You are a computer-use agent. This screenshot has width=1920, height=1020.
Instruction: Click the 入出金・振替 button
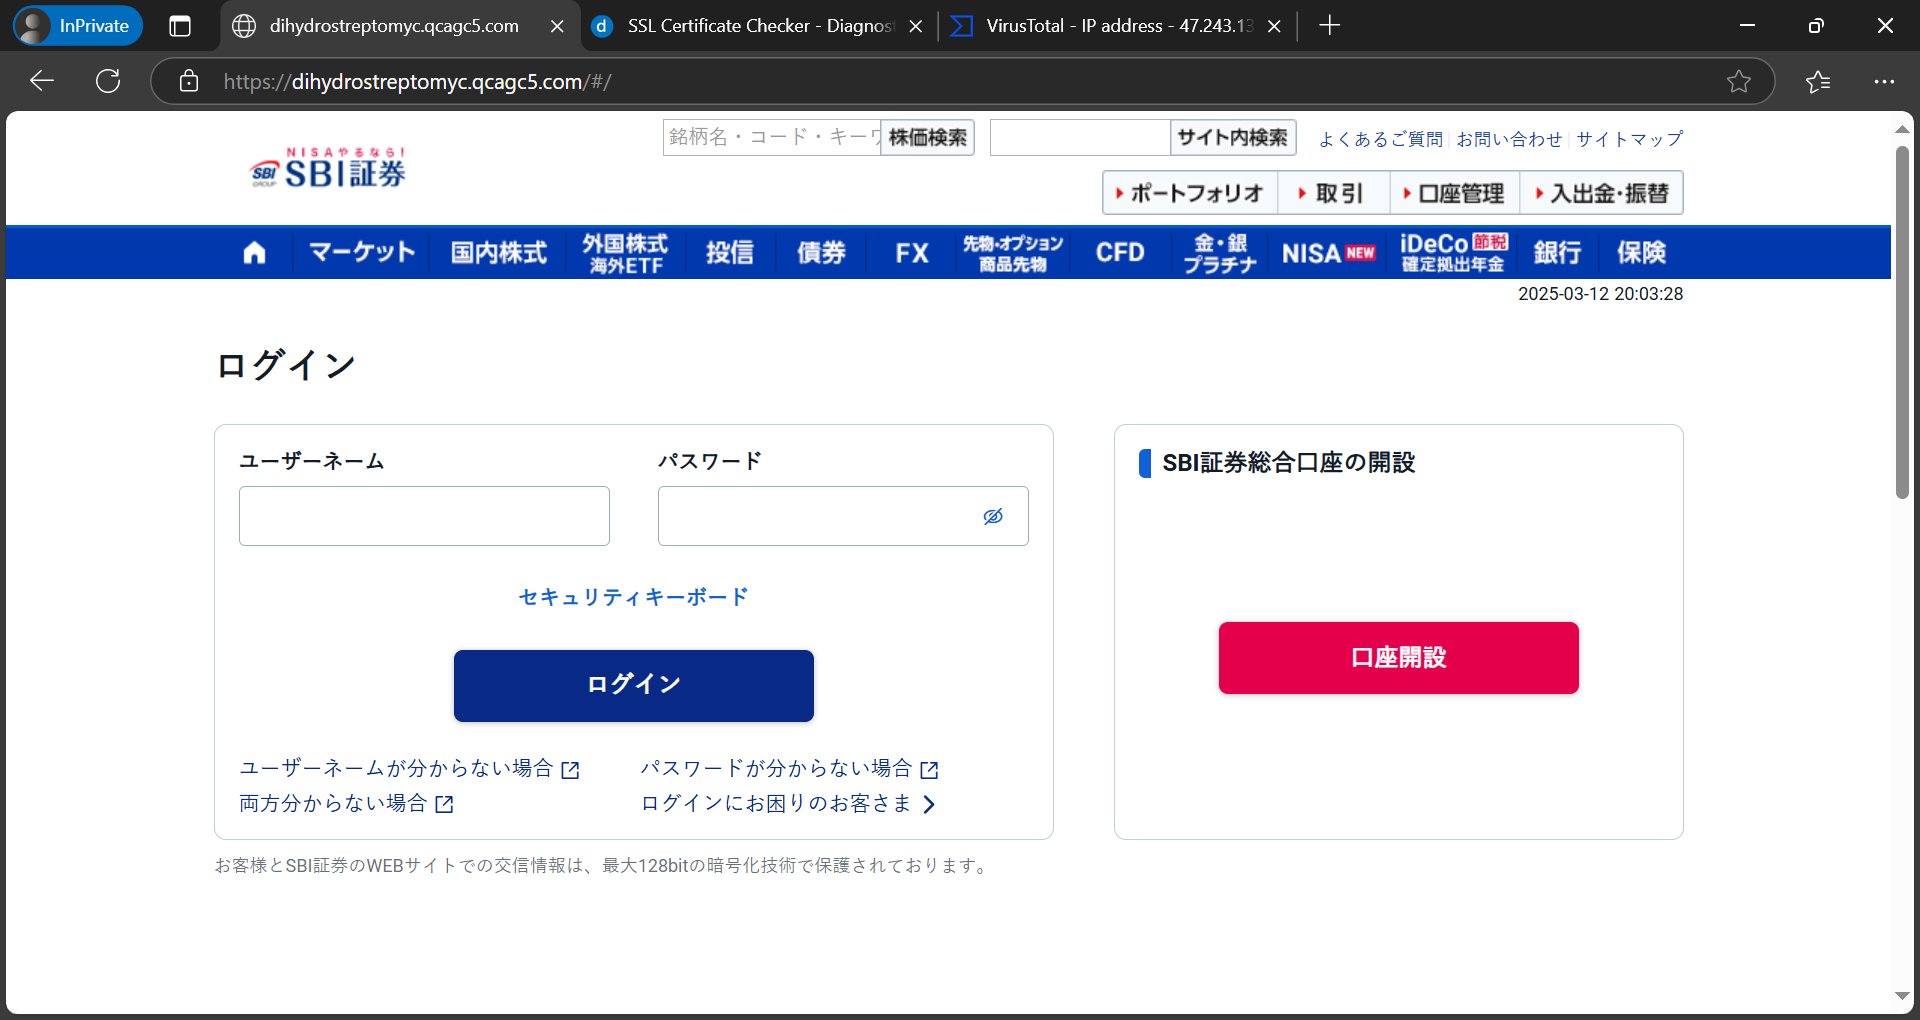point(1601,193)
